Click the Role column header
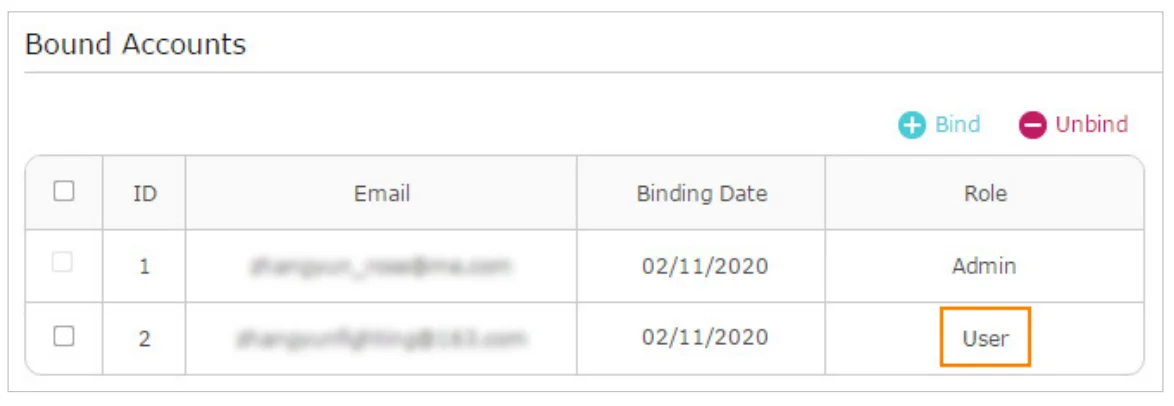 (x=985, y=194)
